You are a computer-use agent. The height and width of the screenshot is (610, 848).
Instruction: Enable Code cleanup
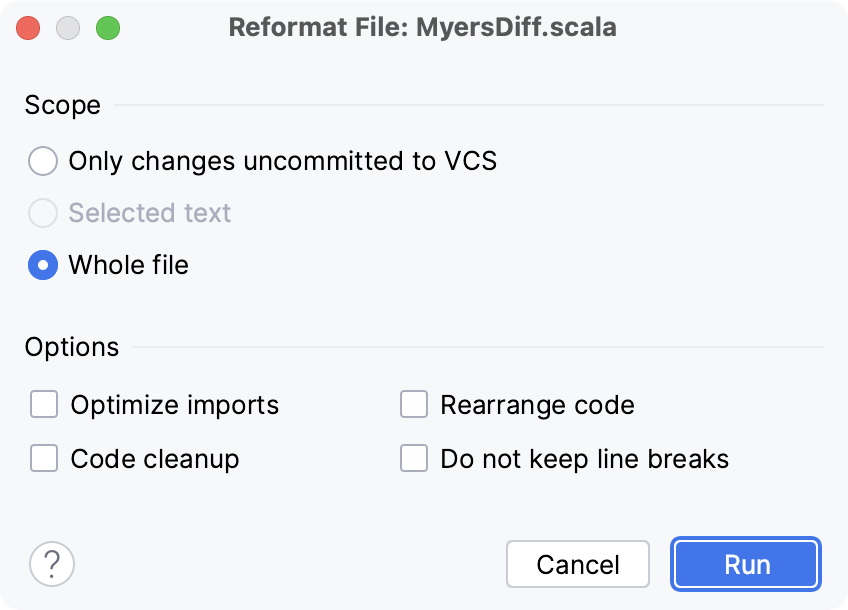(x=44, y=458)
